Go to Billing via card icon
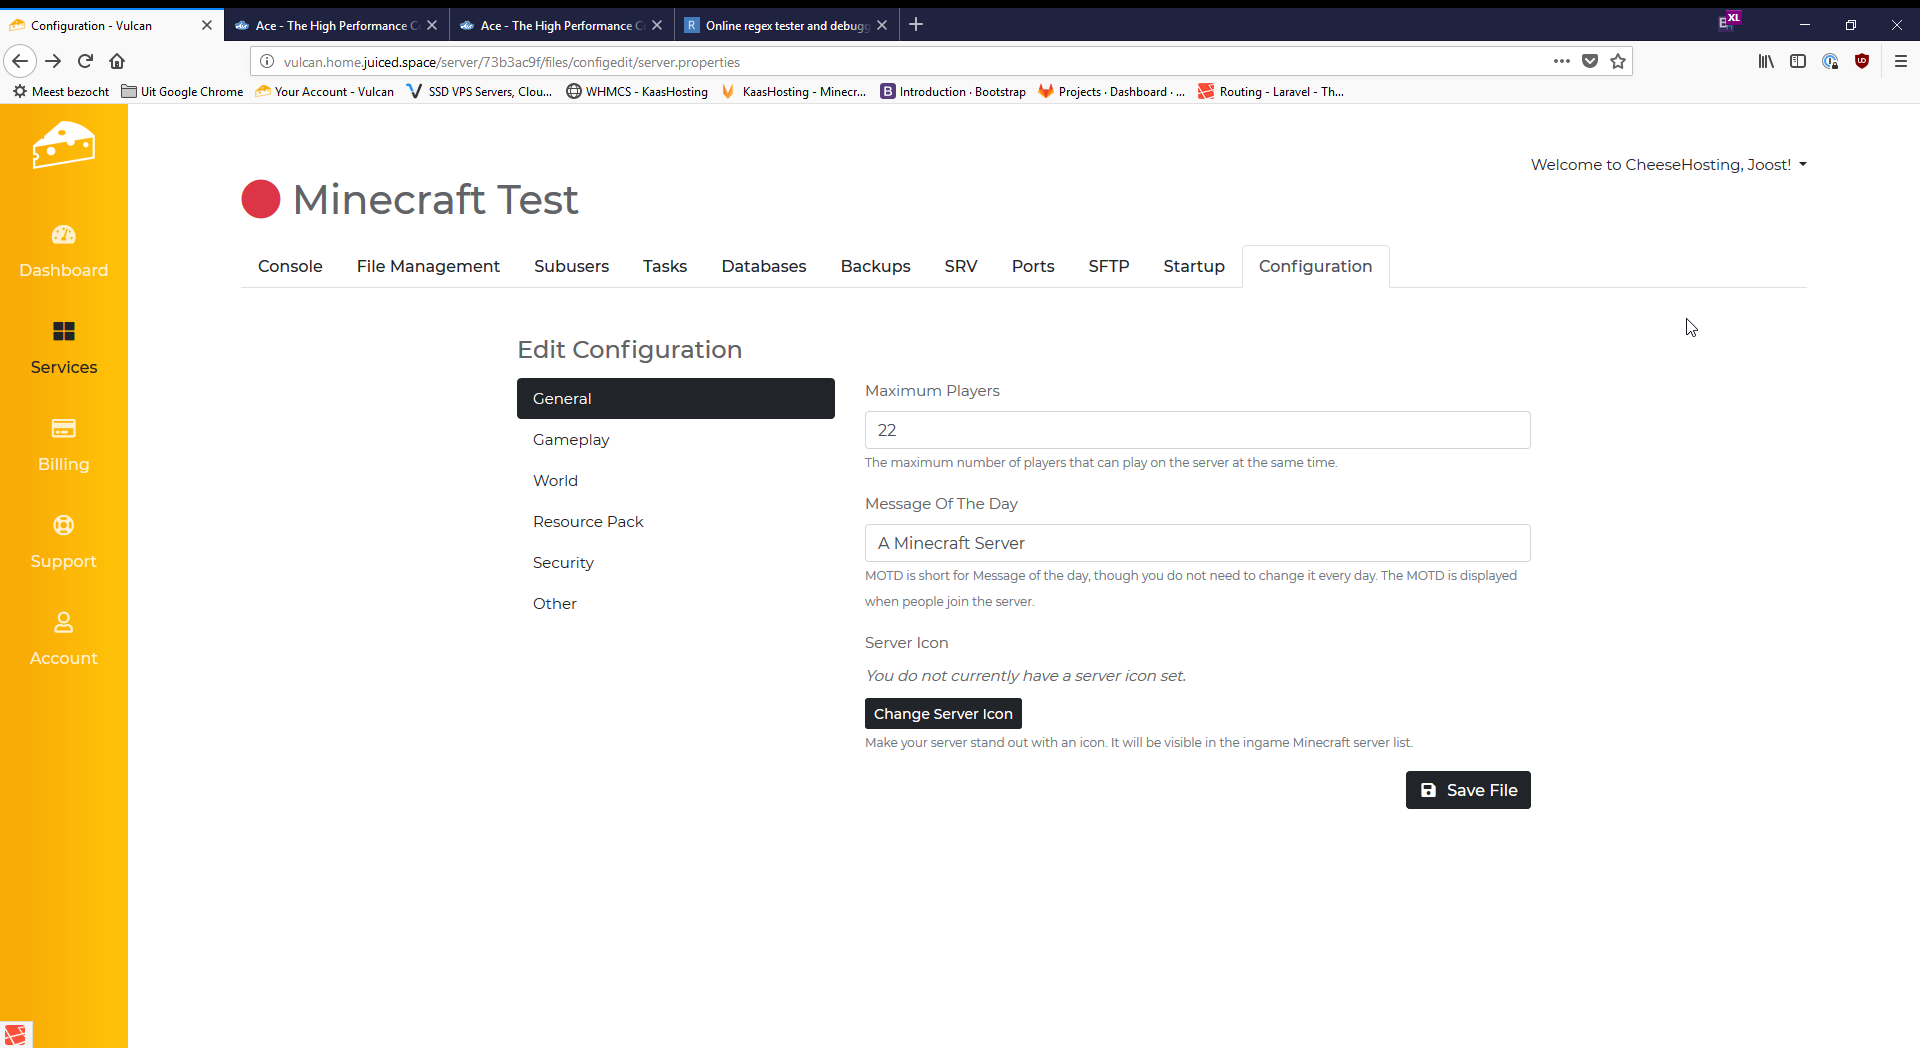Screen dimensions: 1920x1048 tap(63, 429)
